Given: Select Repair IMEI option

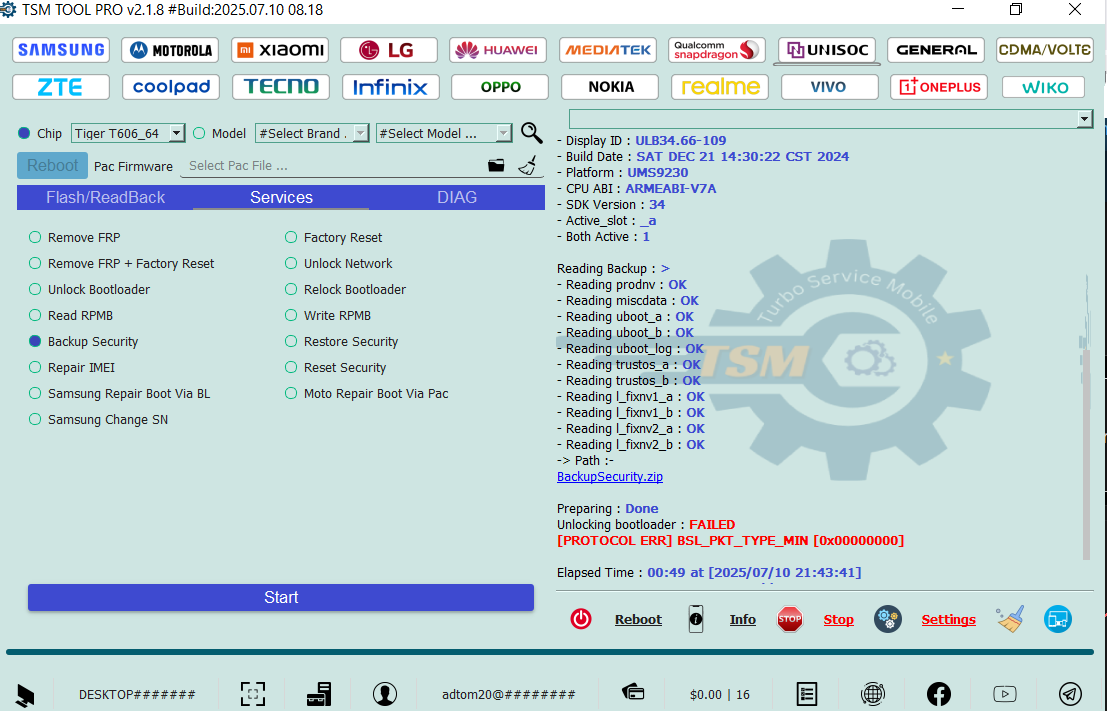Looking at the screenshot, I should tap(71, 367).
